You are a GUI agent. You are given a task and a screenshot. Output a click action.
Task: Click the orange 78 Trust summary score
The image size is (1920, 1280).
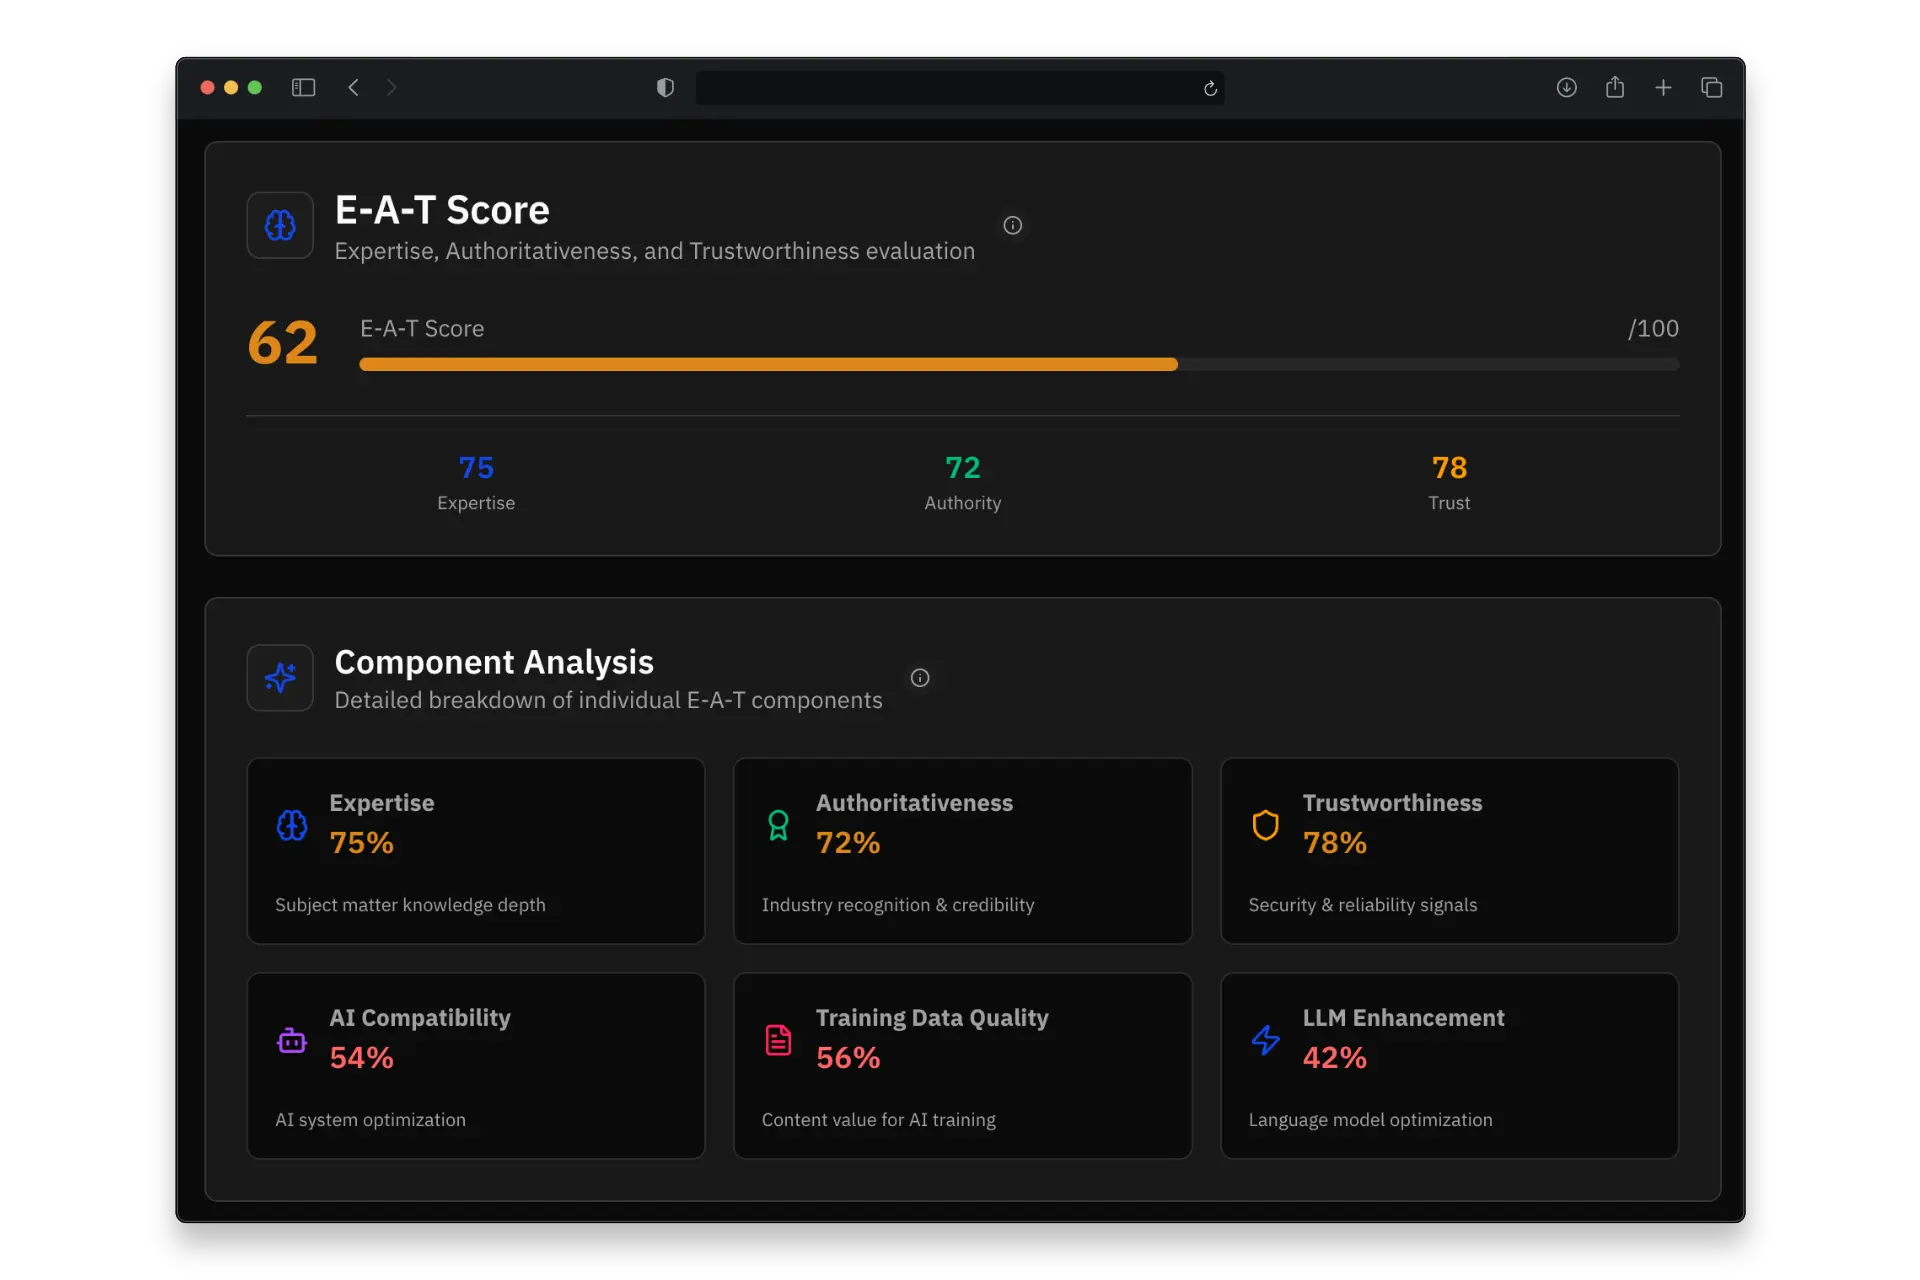point(1449,467)
